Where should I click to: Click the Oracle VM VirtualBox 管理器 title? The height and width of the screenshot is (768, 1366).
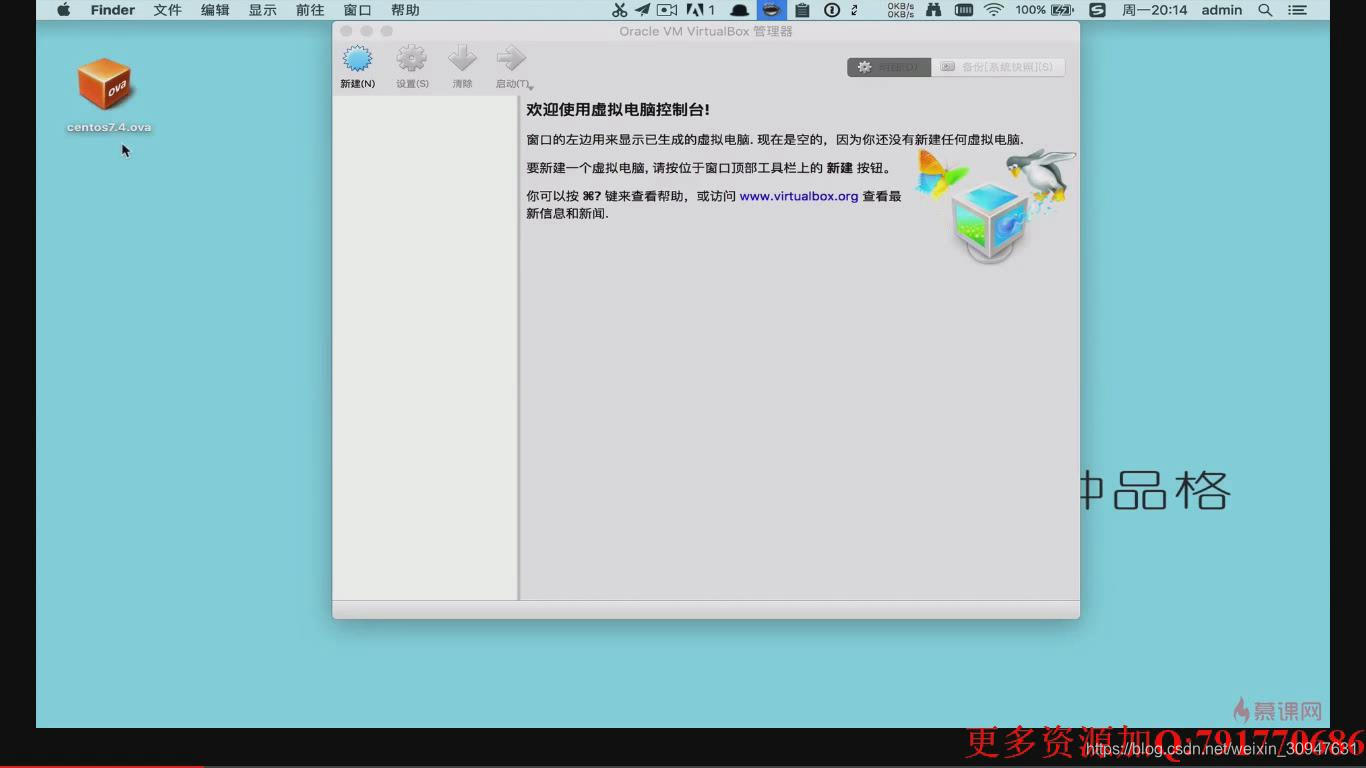(706, 31)
